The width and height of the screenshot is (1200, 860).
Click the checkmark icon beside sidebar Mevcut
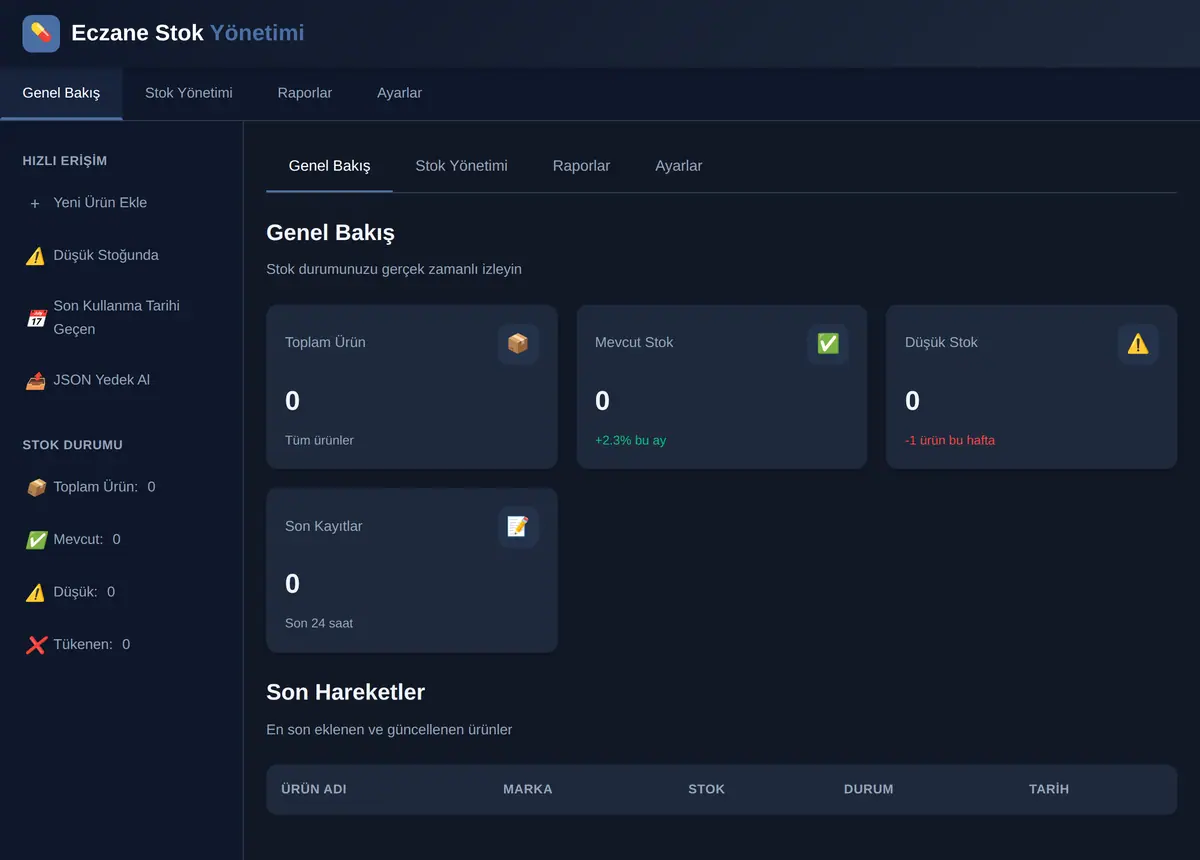click(36, 540)
